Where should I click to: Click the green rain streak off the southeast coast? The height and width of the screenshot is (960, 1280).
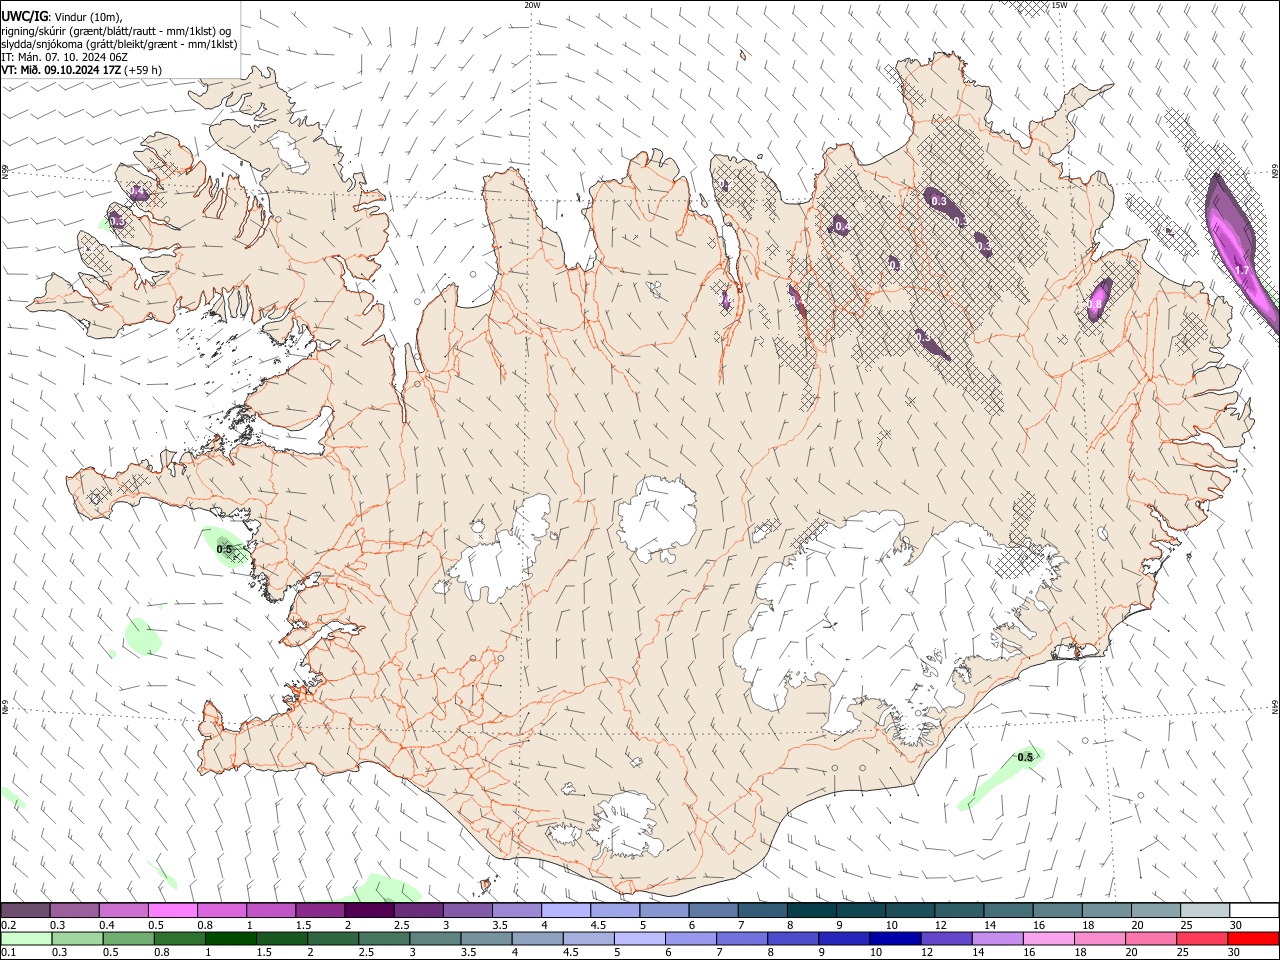click(x=1000, y=778)
